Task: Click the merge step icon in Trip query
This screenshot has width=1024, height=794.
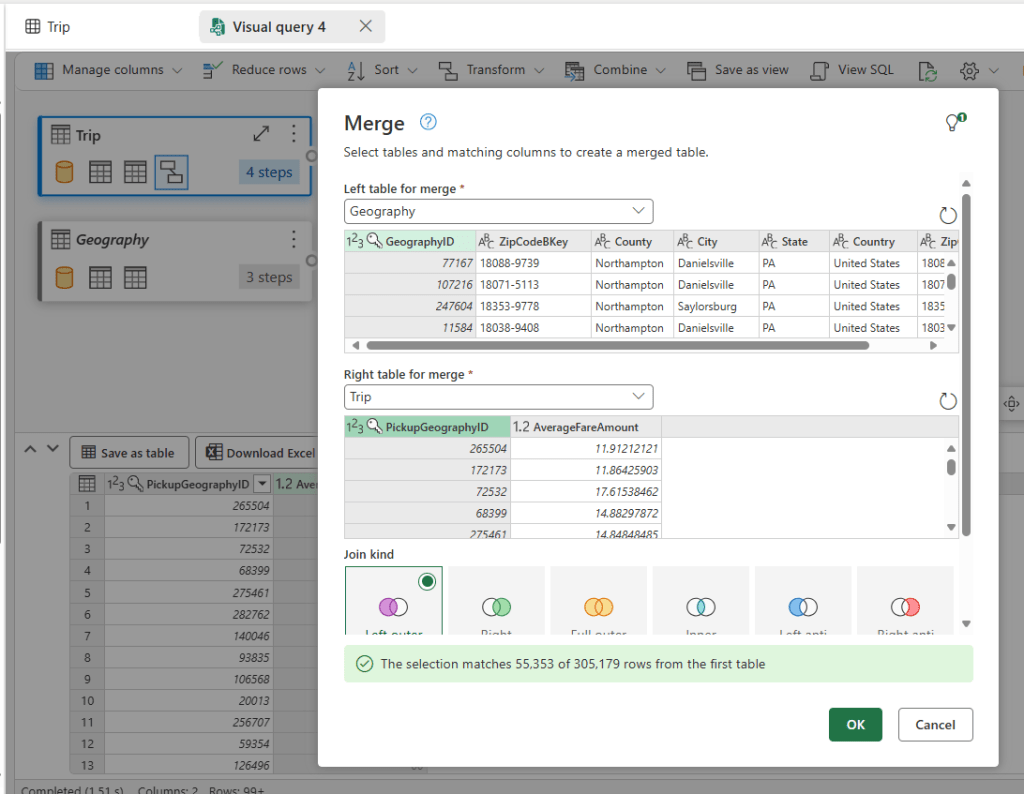Action: (x=171, y=172)
